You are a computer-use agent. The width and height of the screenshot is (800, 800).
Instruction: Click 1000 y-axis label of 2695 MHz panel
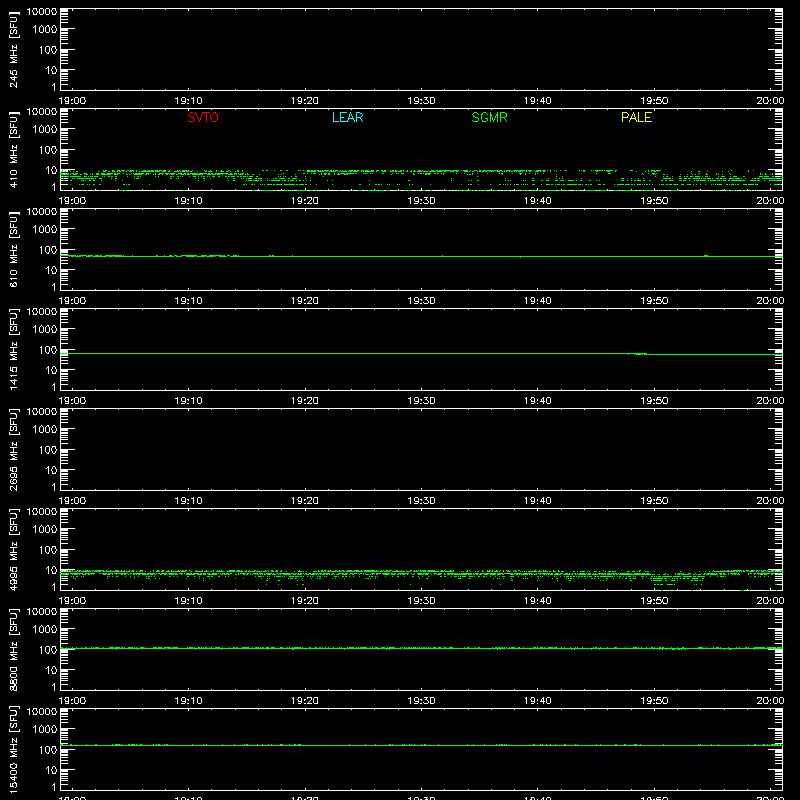pos(45,430)
